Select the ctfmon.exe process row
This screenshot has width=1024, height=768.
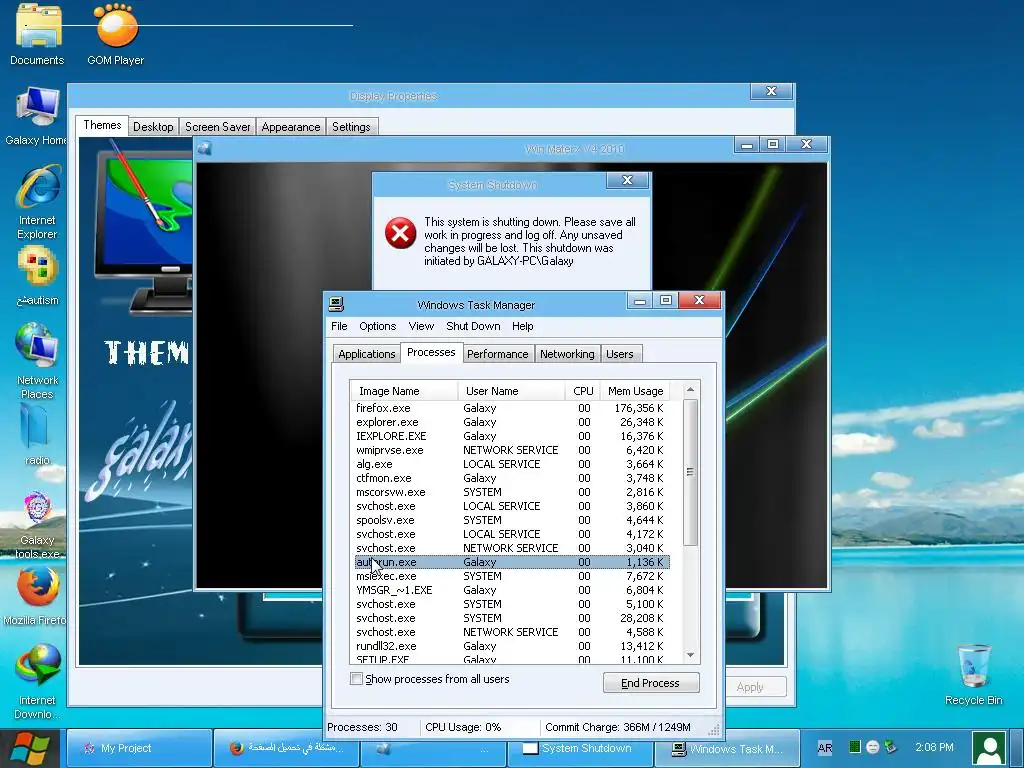click(x=511, y=478)
